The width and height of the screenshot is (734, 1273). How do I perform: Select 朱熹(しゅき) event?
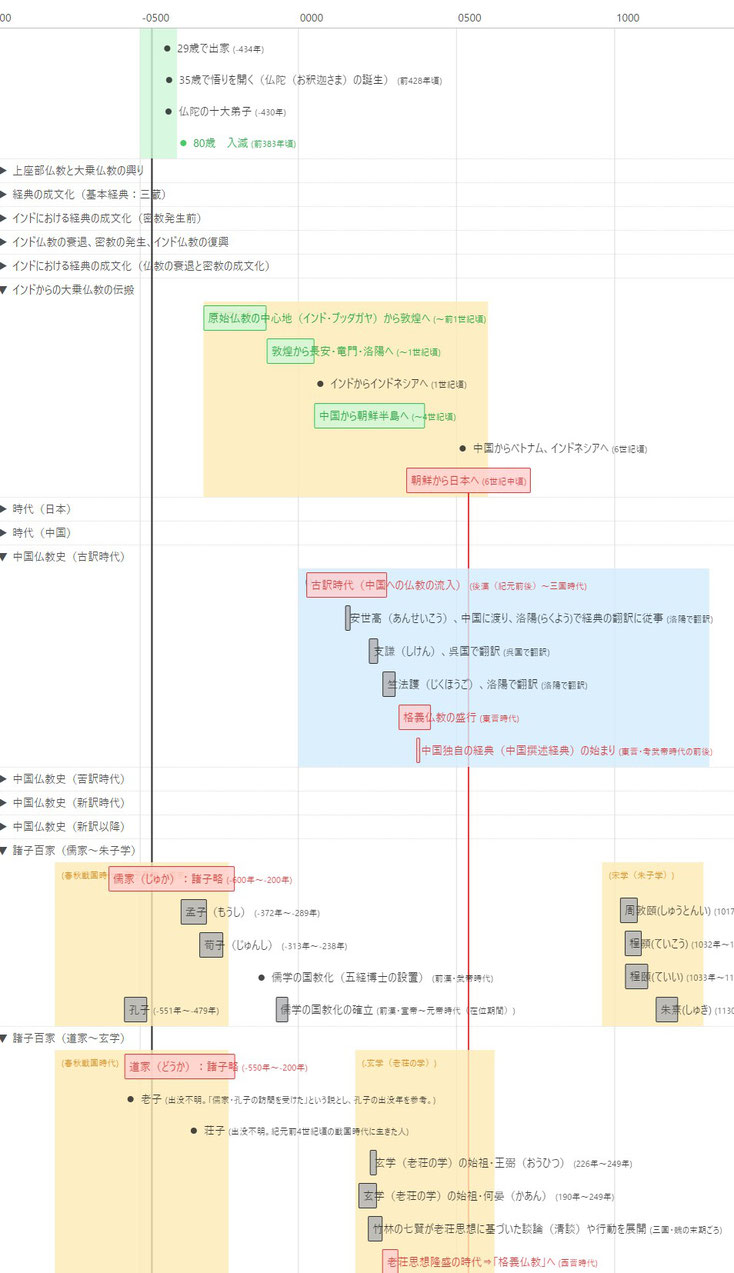click(x=667, y=1010)
